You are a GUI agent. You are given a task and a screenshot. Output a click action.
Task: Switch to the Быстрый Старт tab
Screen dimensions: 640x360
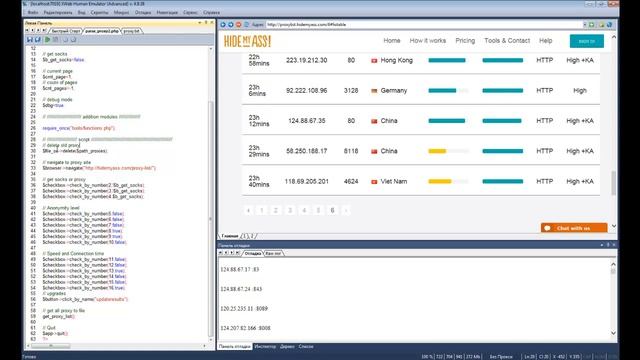(66, 31)
